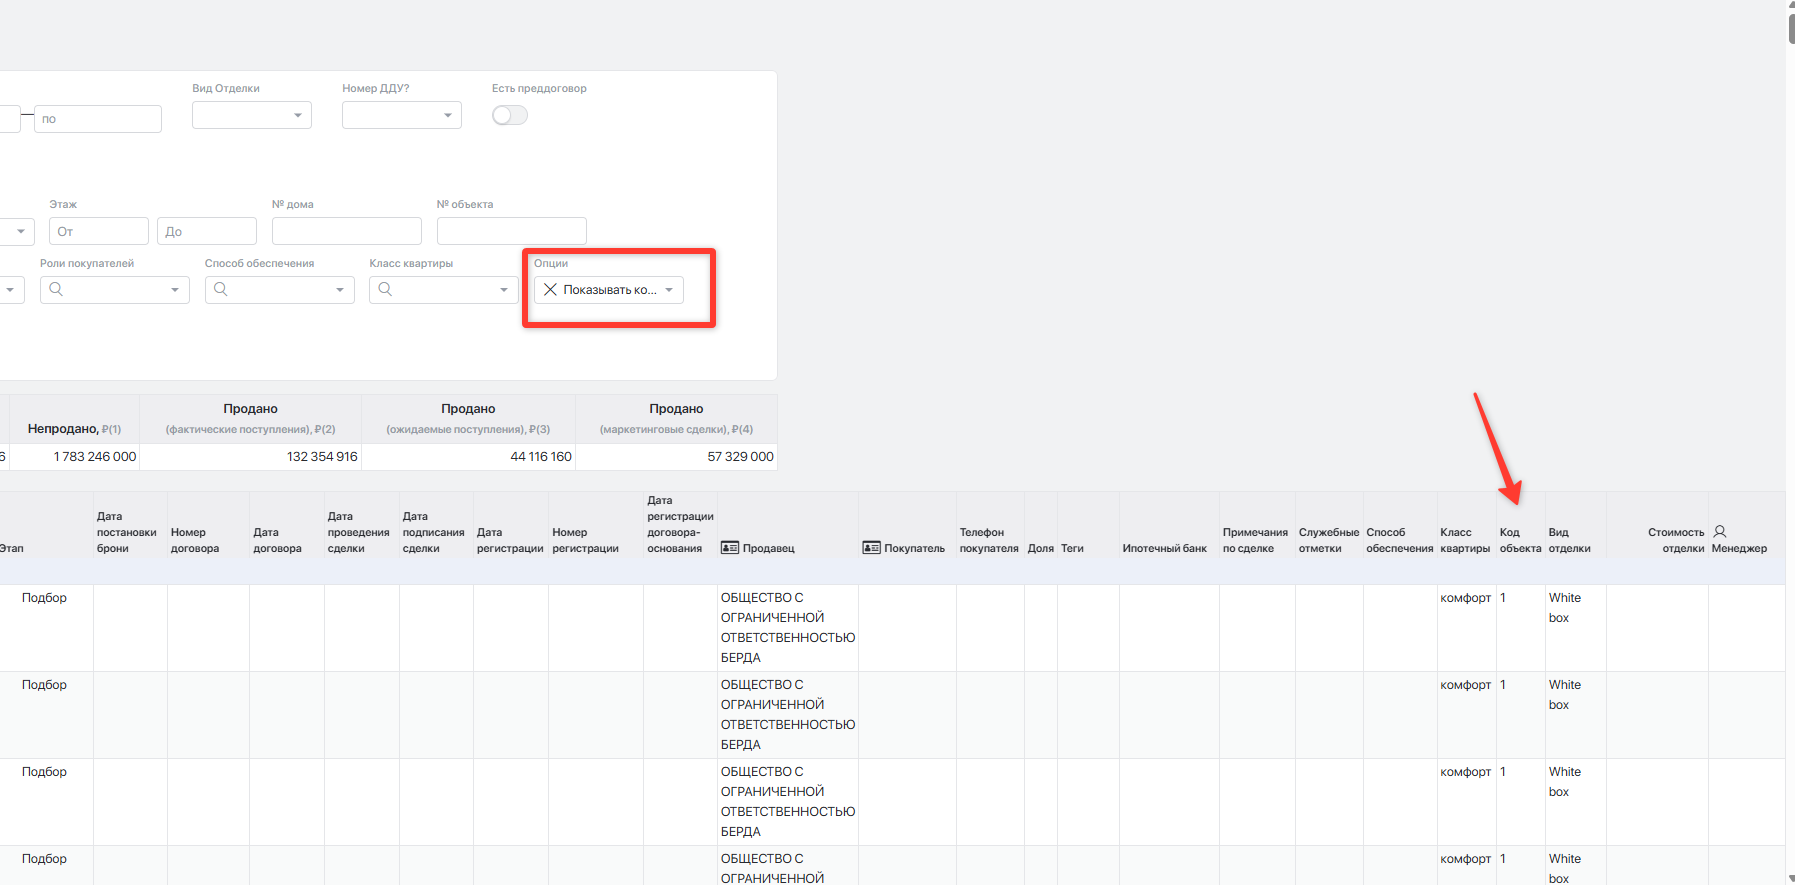Focus the № объекта input field
This screenshot has height=885, width=1795.
pos(512,231)
